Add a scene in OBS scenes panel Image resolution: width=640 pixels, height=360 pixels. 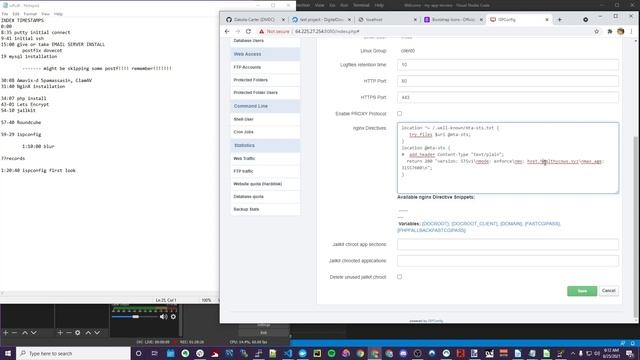pyautogui.click(x=6, y=333)
